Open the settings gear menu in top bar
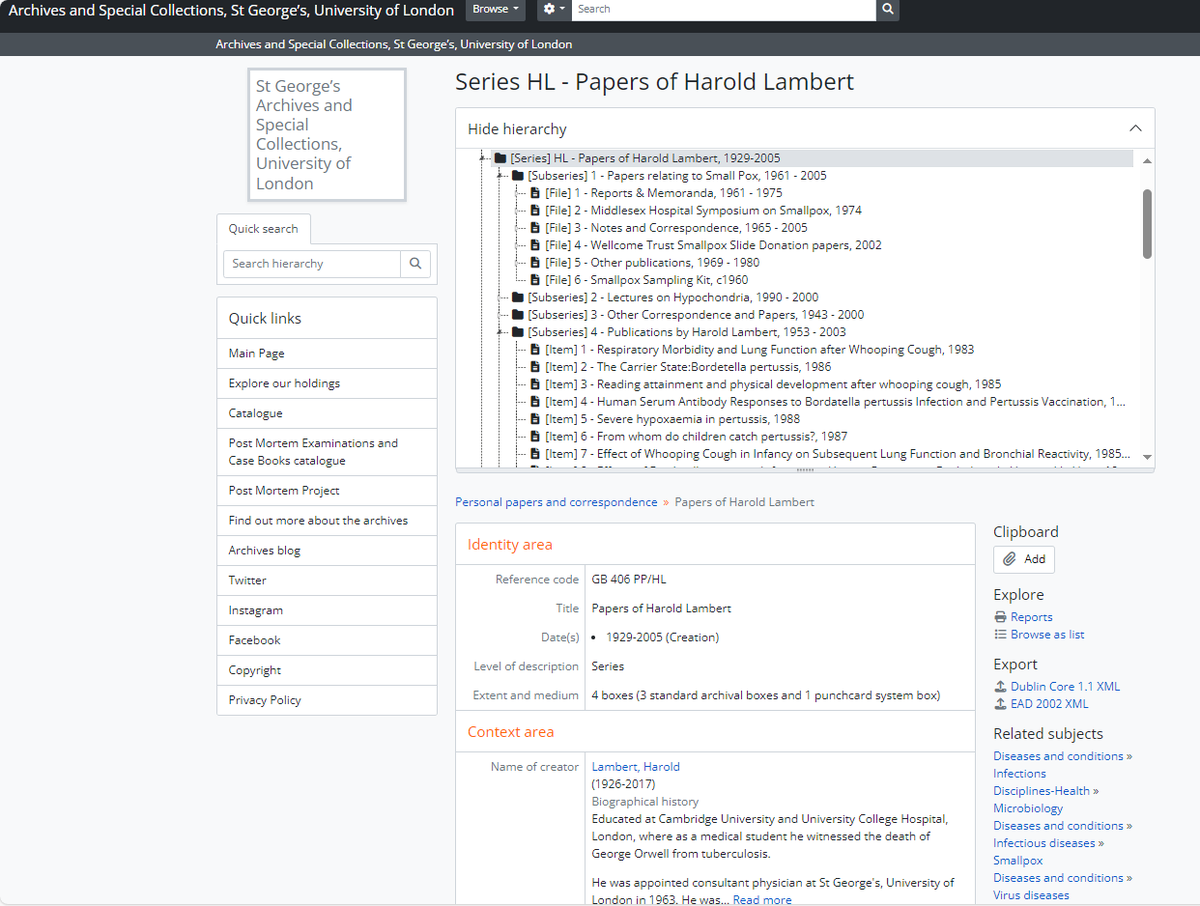Image resolution: width=1200 pixels, height=906 pixels. click(553, 9)
